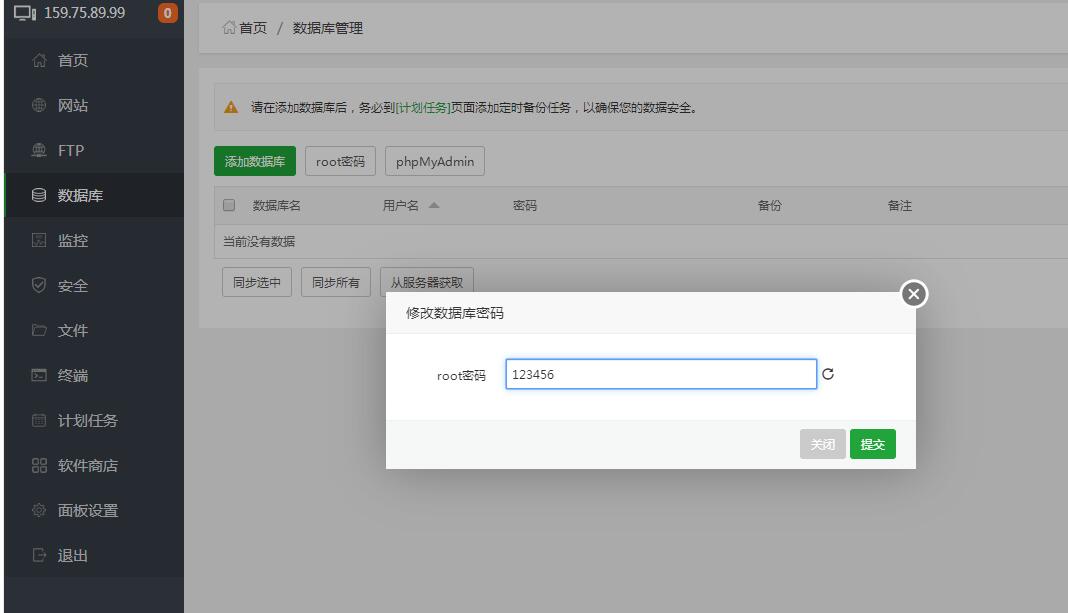Image resolution: width=1068 pixels, height=613 pixels.
Task: Click the FTP icon in sidebar
Action: point(40,151)
